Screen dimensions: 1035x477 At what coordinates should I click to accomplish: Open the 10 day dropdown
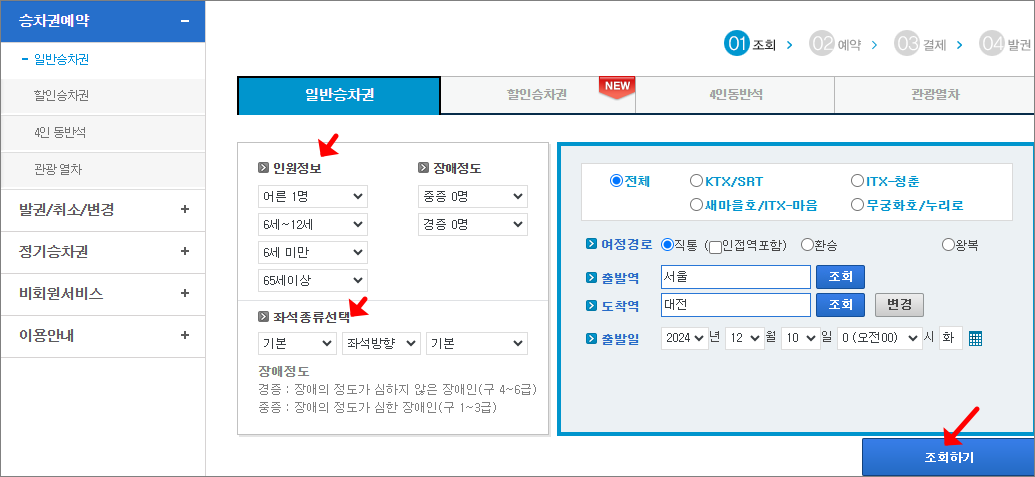pyautogui.click(x=800, y=338)
